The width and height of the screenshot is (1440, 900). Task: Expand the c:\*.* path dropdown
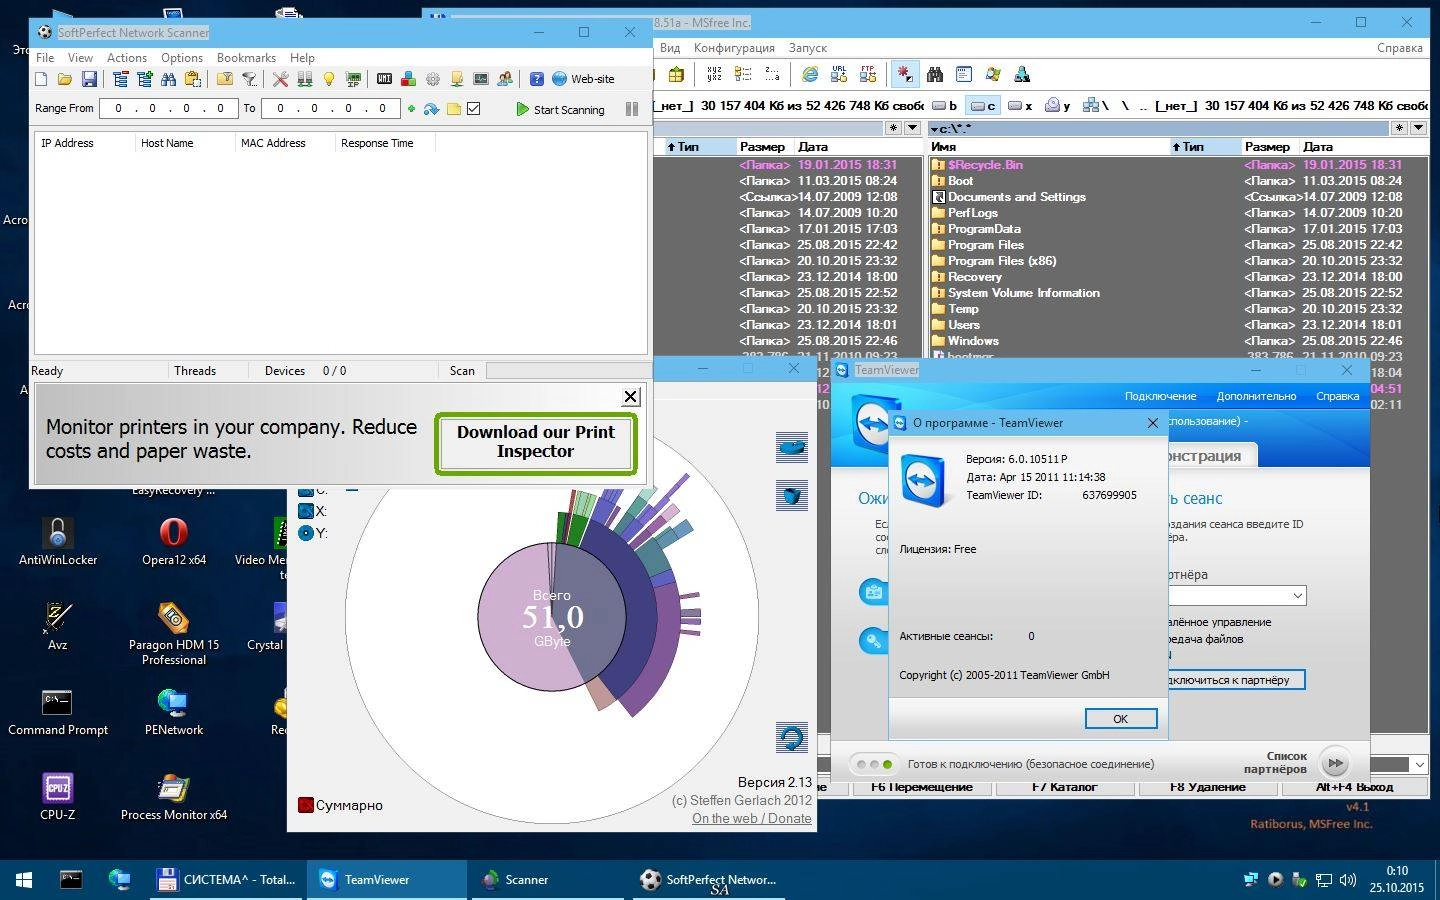click(934, 128)
